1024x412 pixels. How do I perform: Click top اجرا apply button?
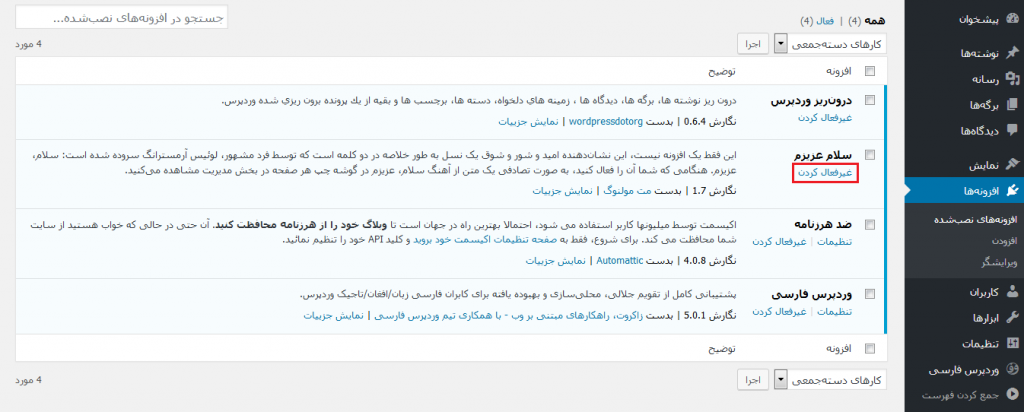click(x=754, y=44)
